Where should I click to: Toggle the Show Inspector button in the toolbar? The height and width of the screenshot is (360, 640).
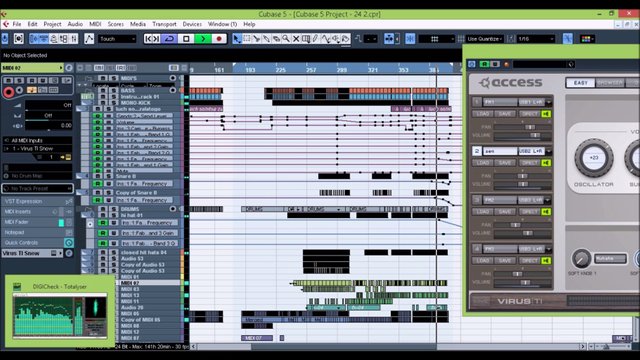coord(33,39)
